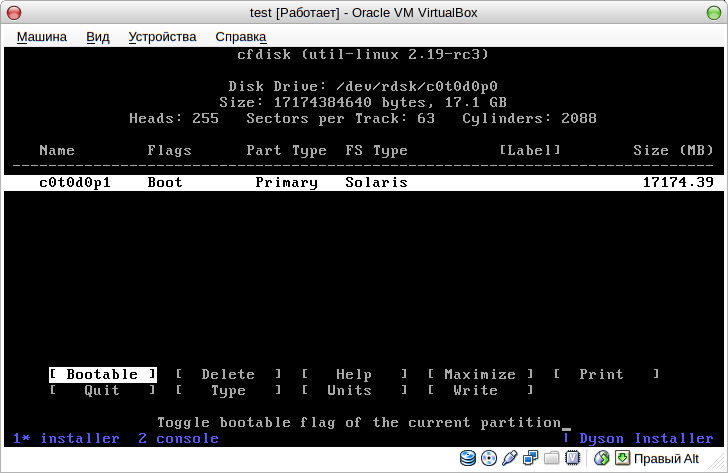Click the cfdisk (util-linux 2.19-rc3) header
Viewport: 728px width, 473px height.
[x=363, y=54]
